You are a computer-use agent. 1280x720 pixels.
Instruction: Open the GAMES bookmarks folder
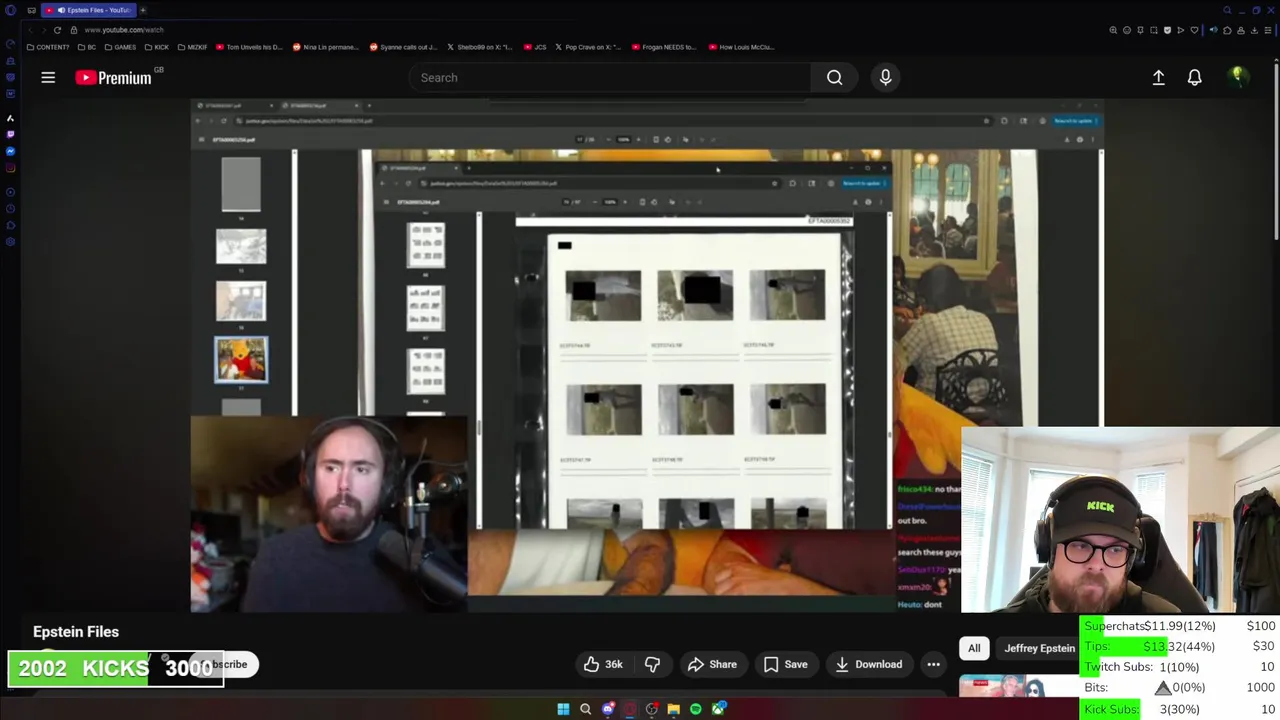point(120,47)
